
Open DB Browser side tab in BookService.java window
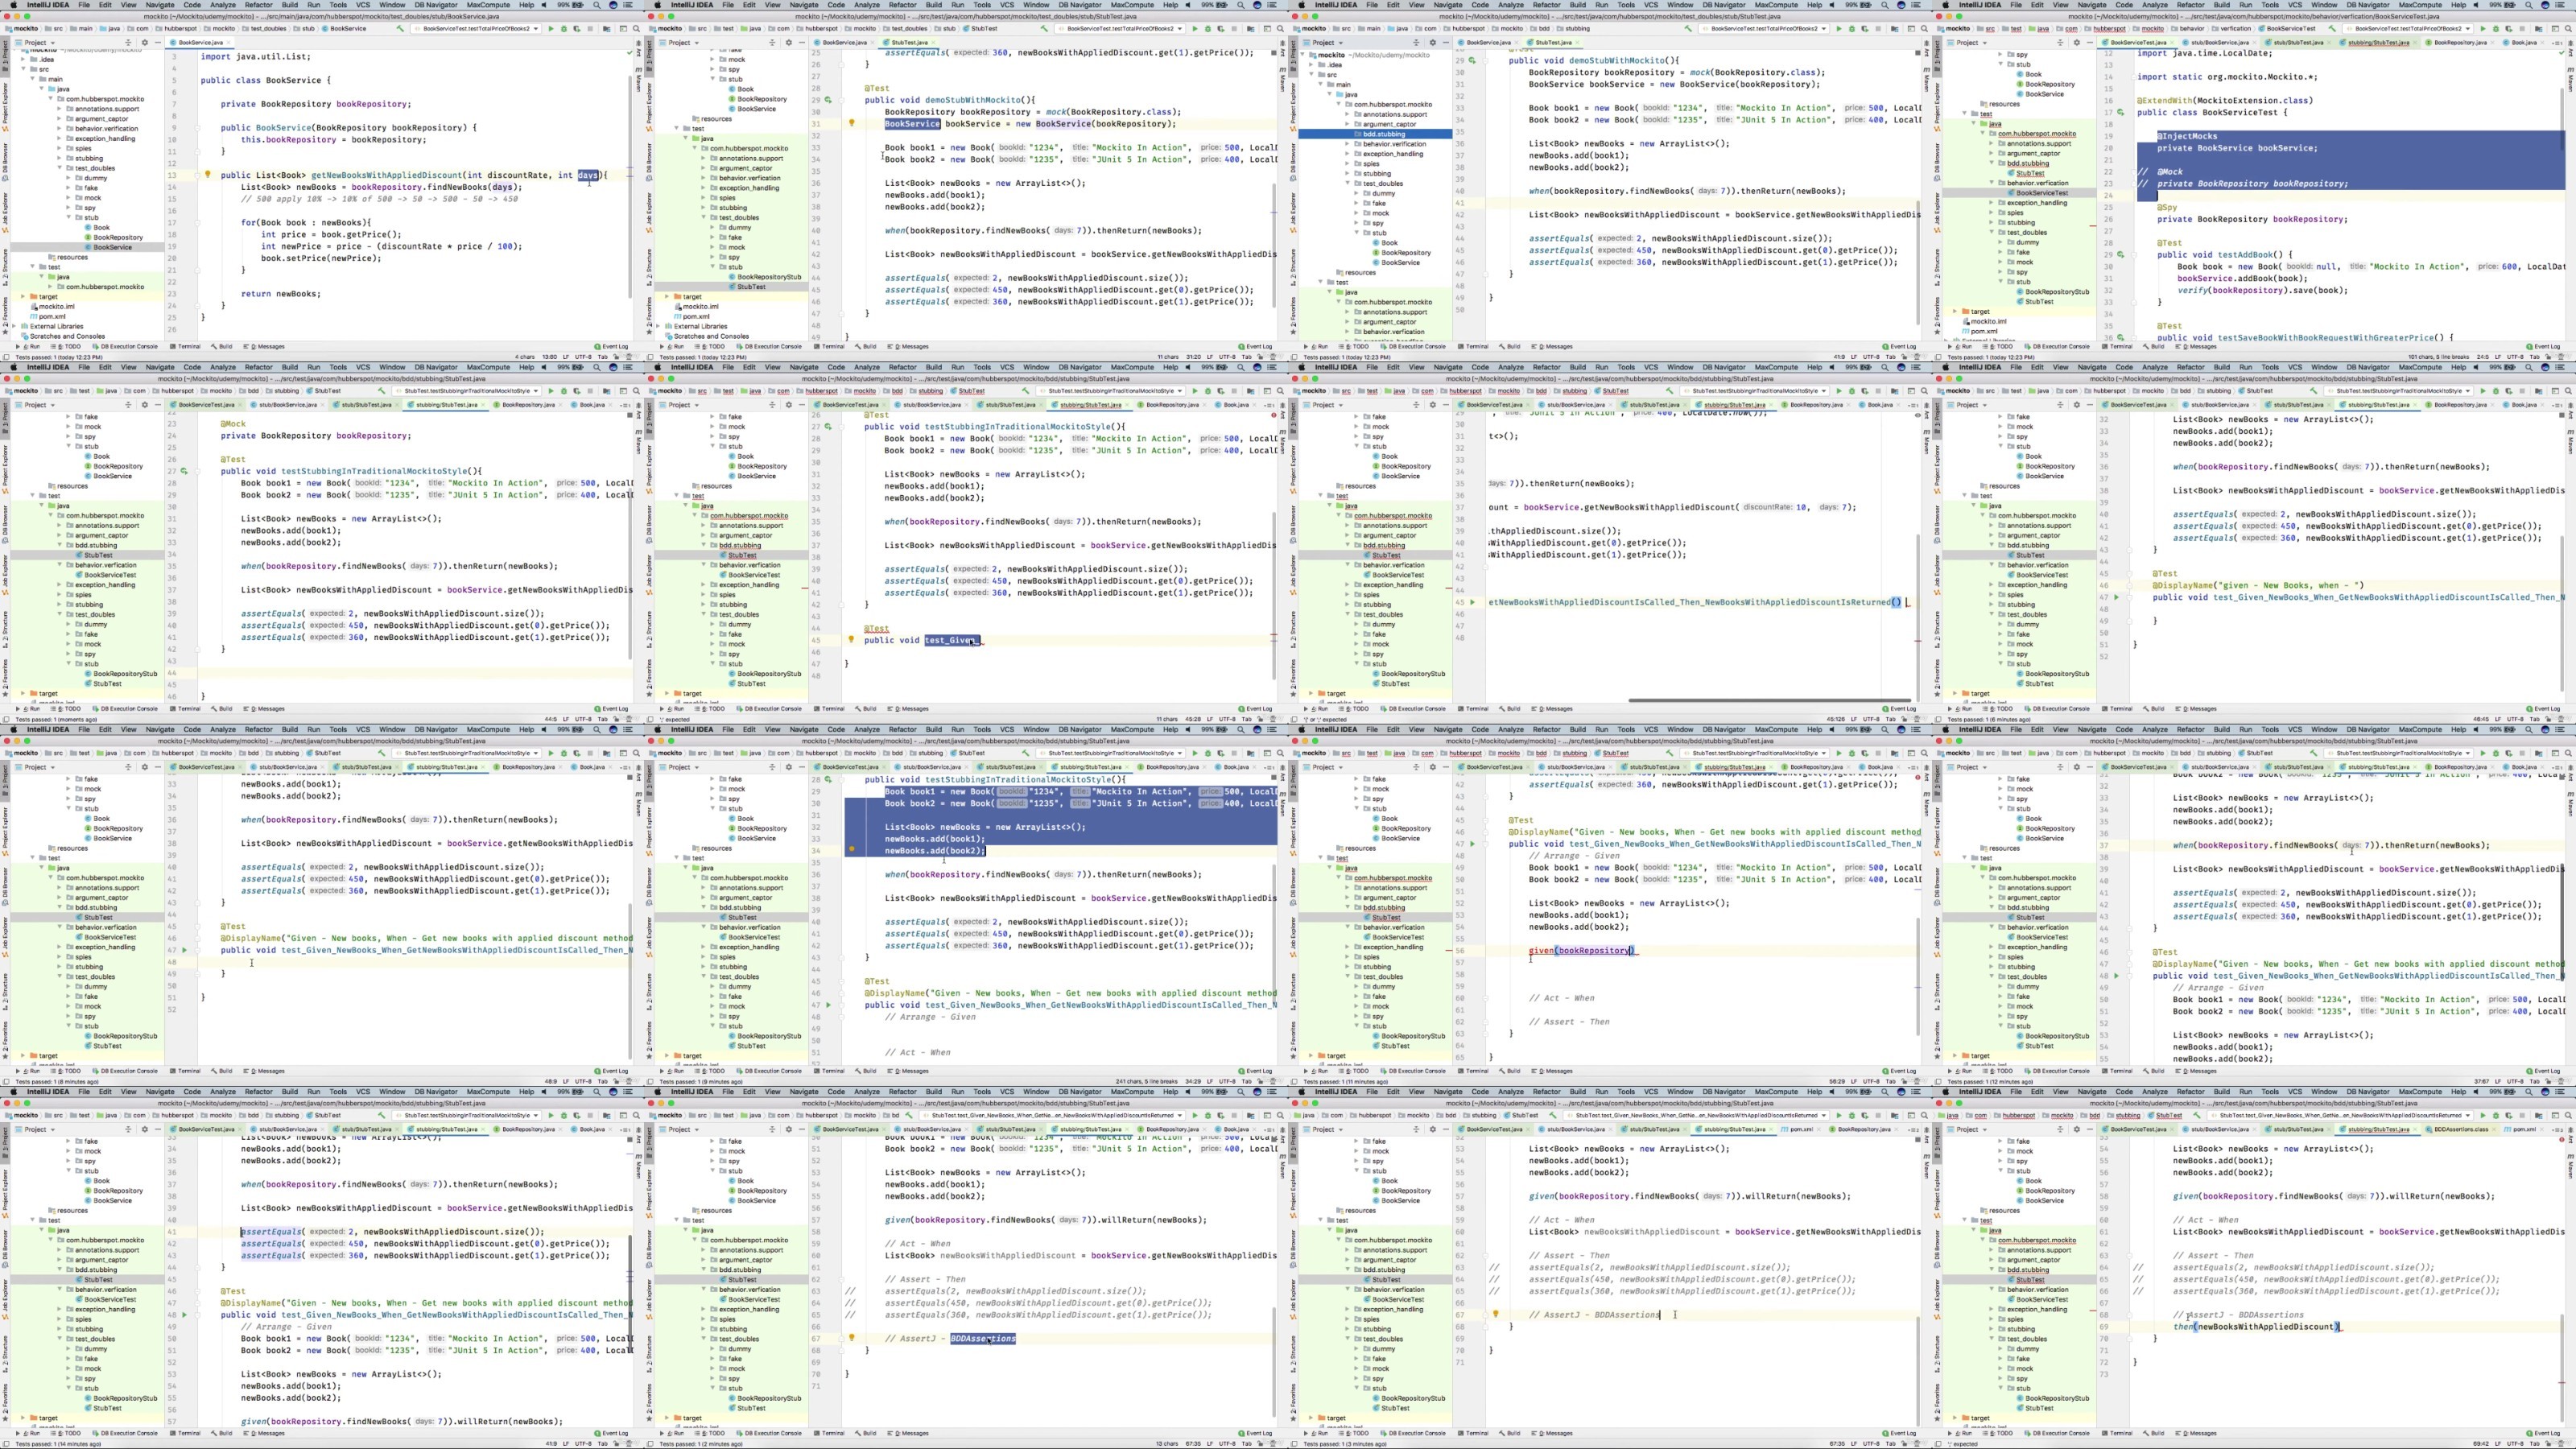[6, 163]
